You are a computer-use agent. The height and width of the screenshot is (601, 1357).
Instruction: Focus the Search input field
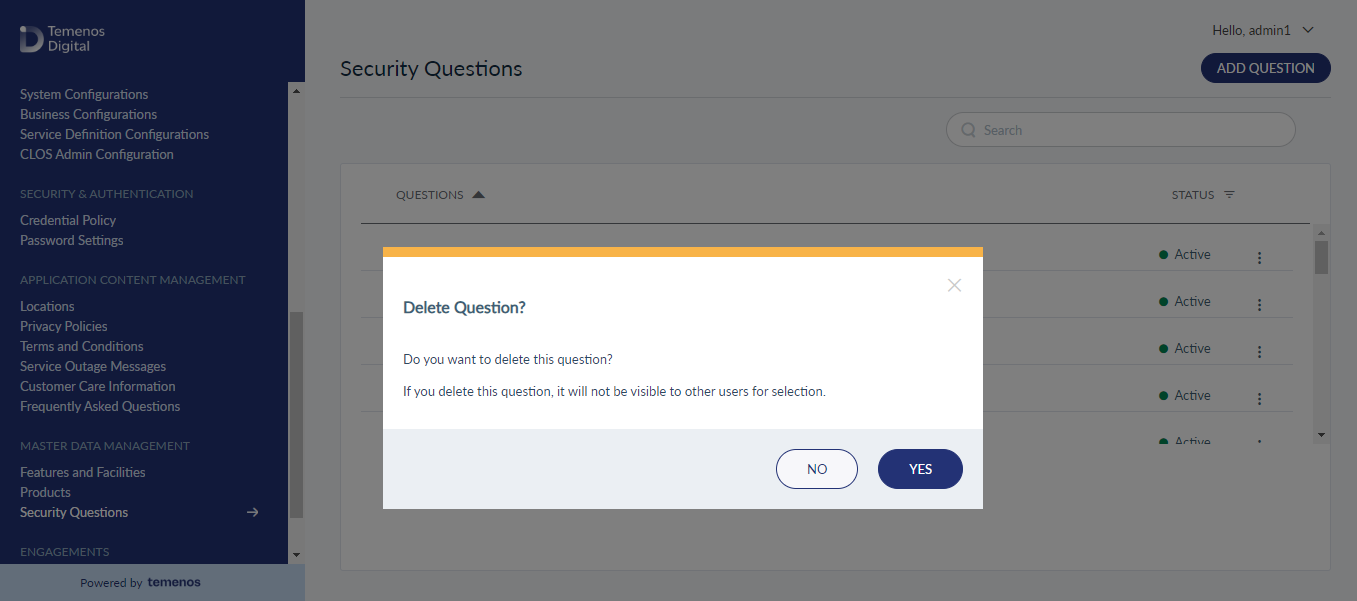click(x=1120, y=130)
